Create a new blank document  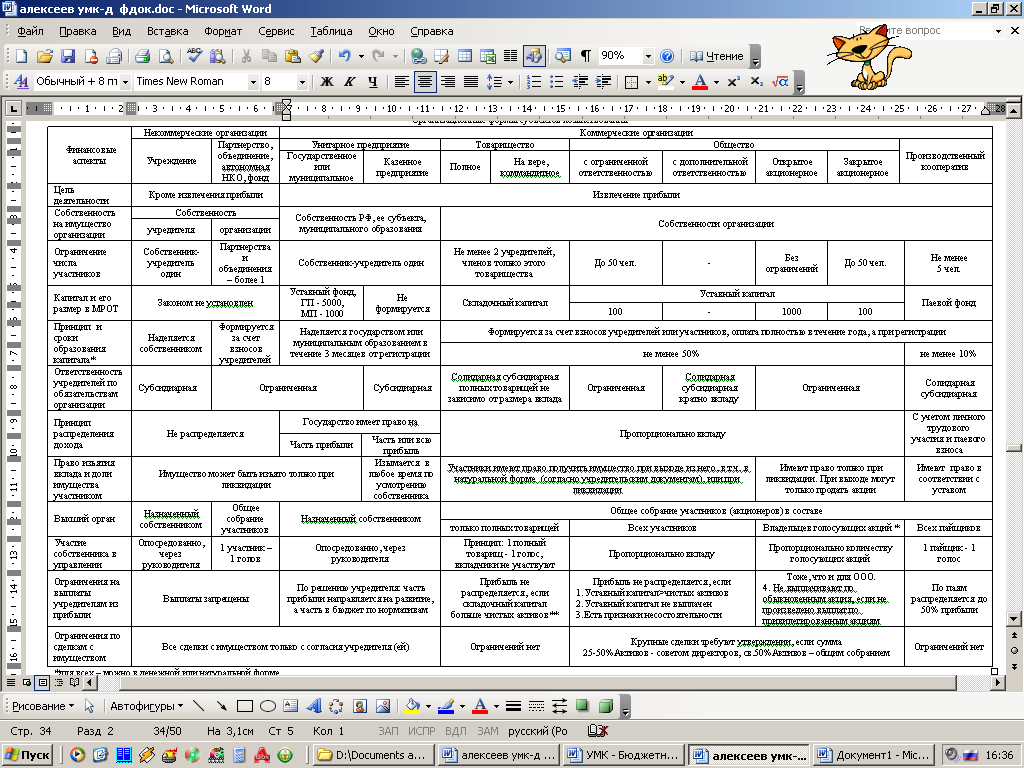(22, 56)
